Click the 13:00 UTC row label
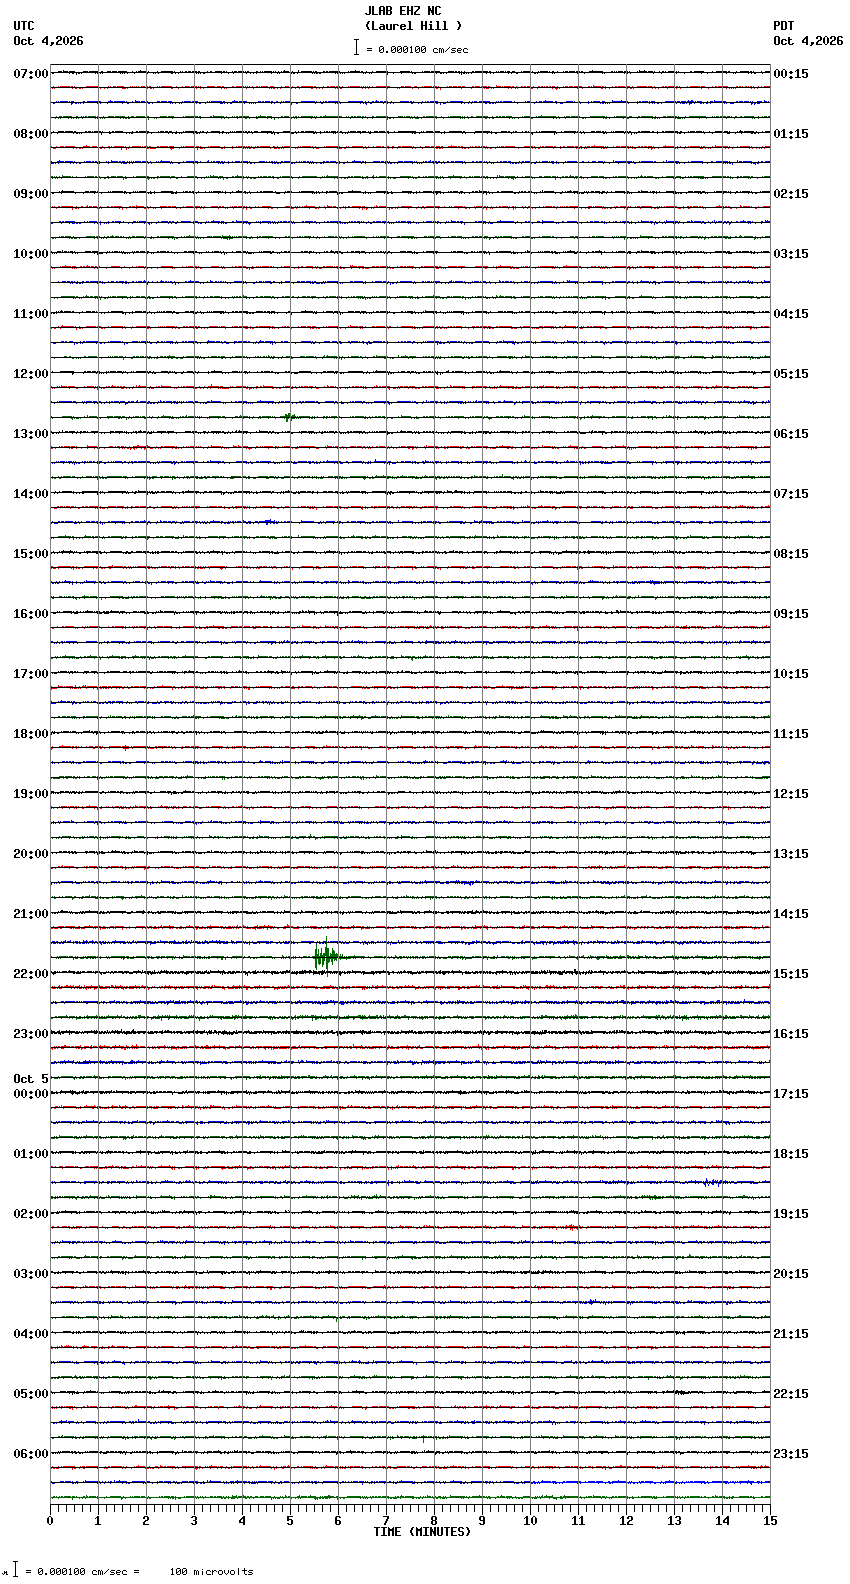850x1584 pixels. pyautogui.click(x=31, y=434)
